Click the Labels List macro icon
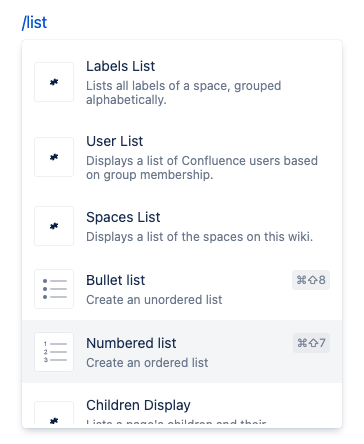Image resolution: width=364 pixels, height=444 pixels. [x=54, y=82]
